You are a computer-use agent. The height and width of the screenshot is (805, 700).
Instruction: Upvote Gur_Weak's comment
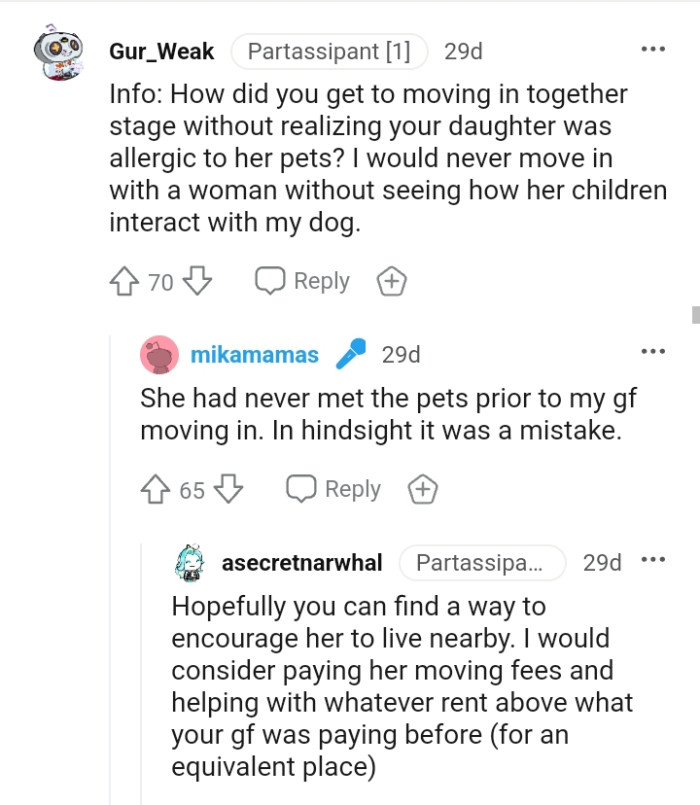tap(124, 281)
